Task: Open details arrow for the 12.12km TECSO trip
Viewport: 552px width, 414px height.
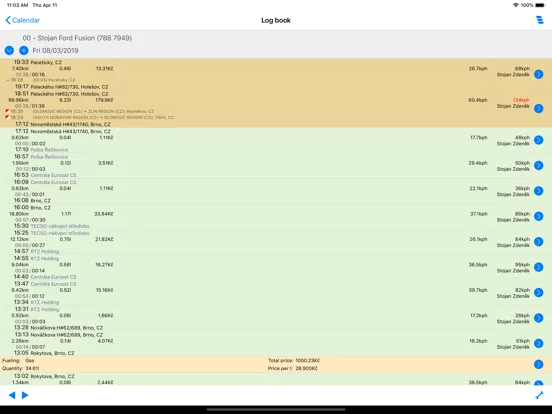Action: coord(539,242)
